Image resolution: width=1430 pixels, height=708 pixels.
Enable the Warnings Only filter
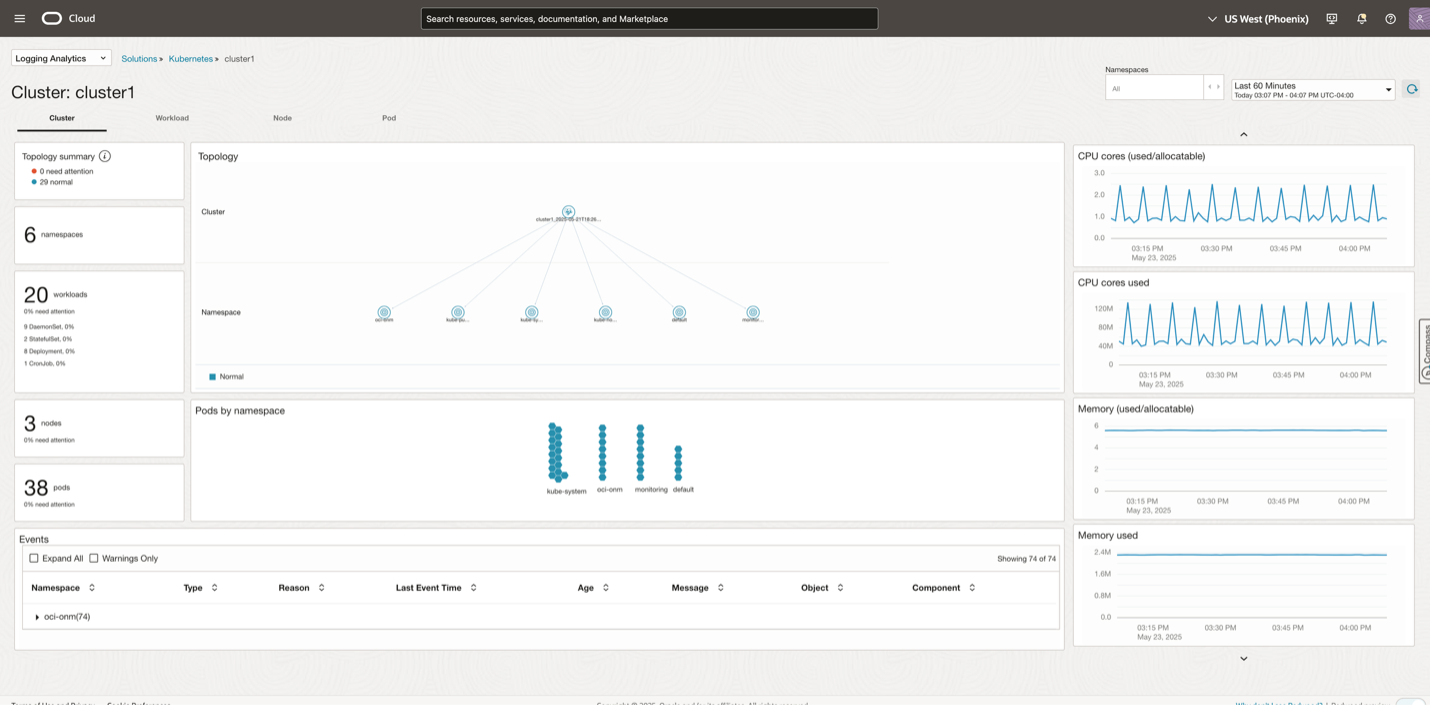tap(94, 558)
